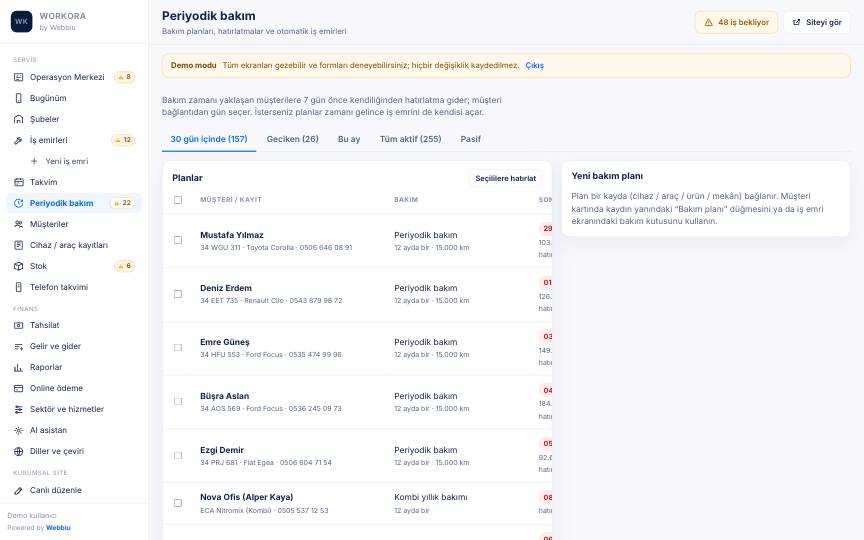Open customer Deniz Erdem name
Image resolution: width=864 pixels, height=540 pixels.
[x=226, y=288]
